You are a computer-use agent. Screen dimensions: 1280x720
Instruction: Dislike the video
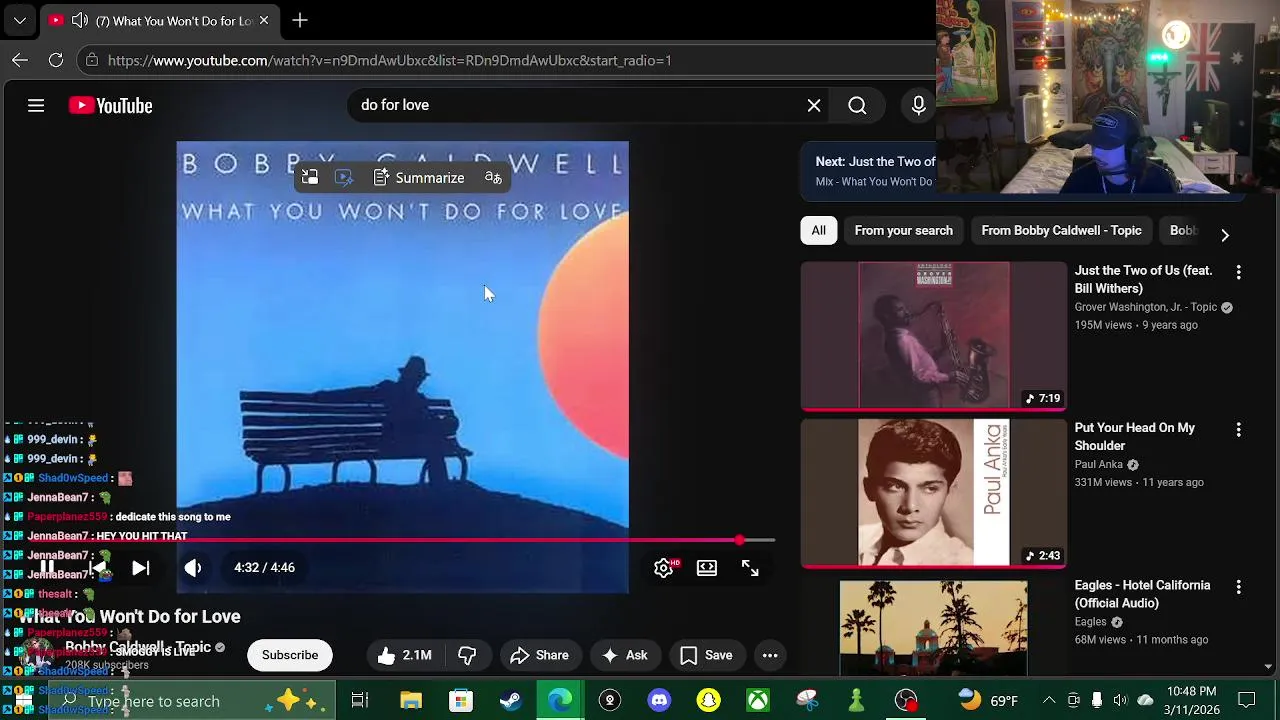point(467,655)
